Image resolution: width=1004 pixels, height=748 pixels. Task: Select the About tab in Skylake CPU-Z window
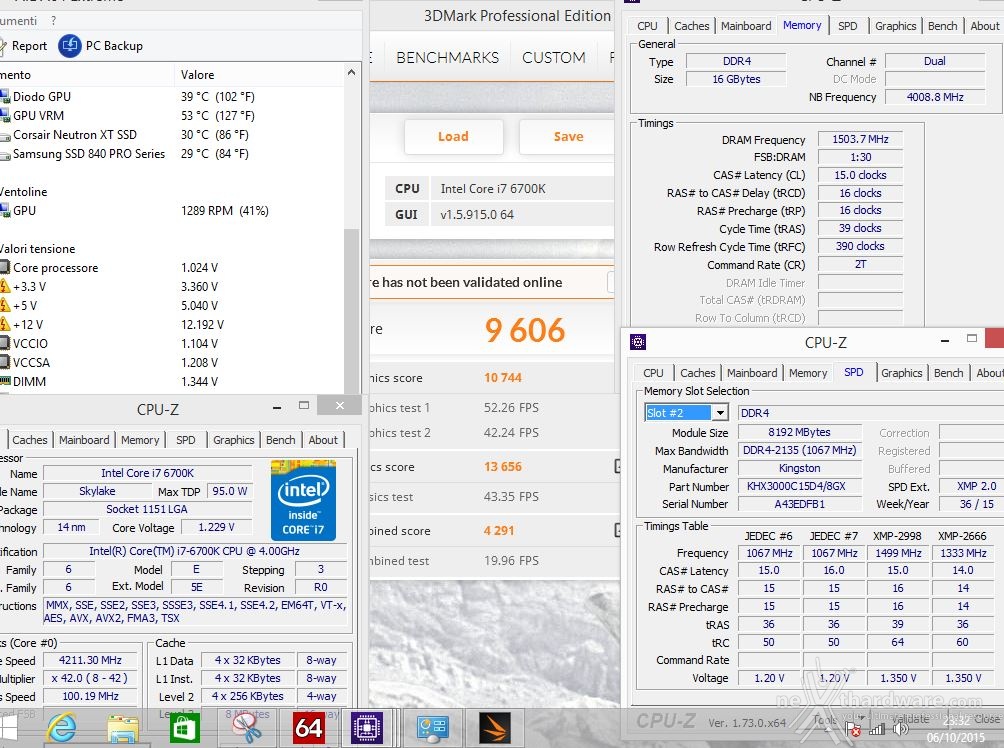323,440
